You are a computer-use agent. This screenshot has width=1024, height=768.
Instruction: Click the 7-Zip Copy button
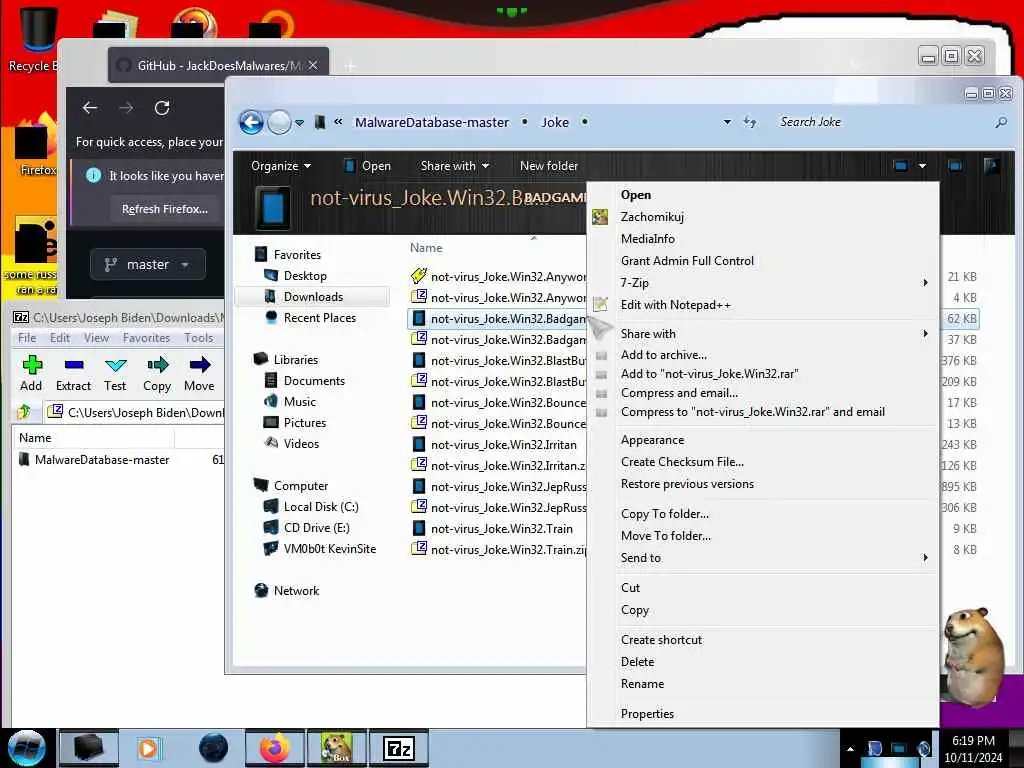(157, 374)
